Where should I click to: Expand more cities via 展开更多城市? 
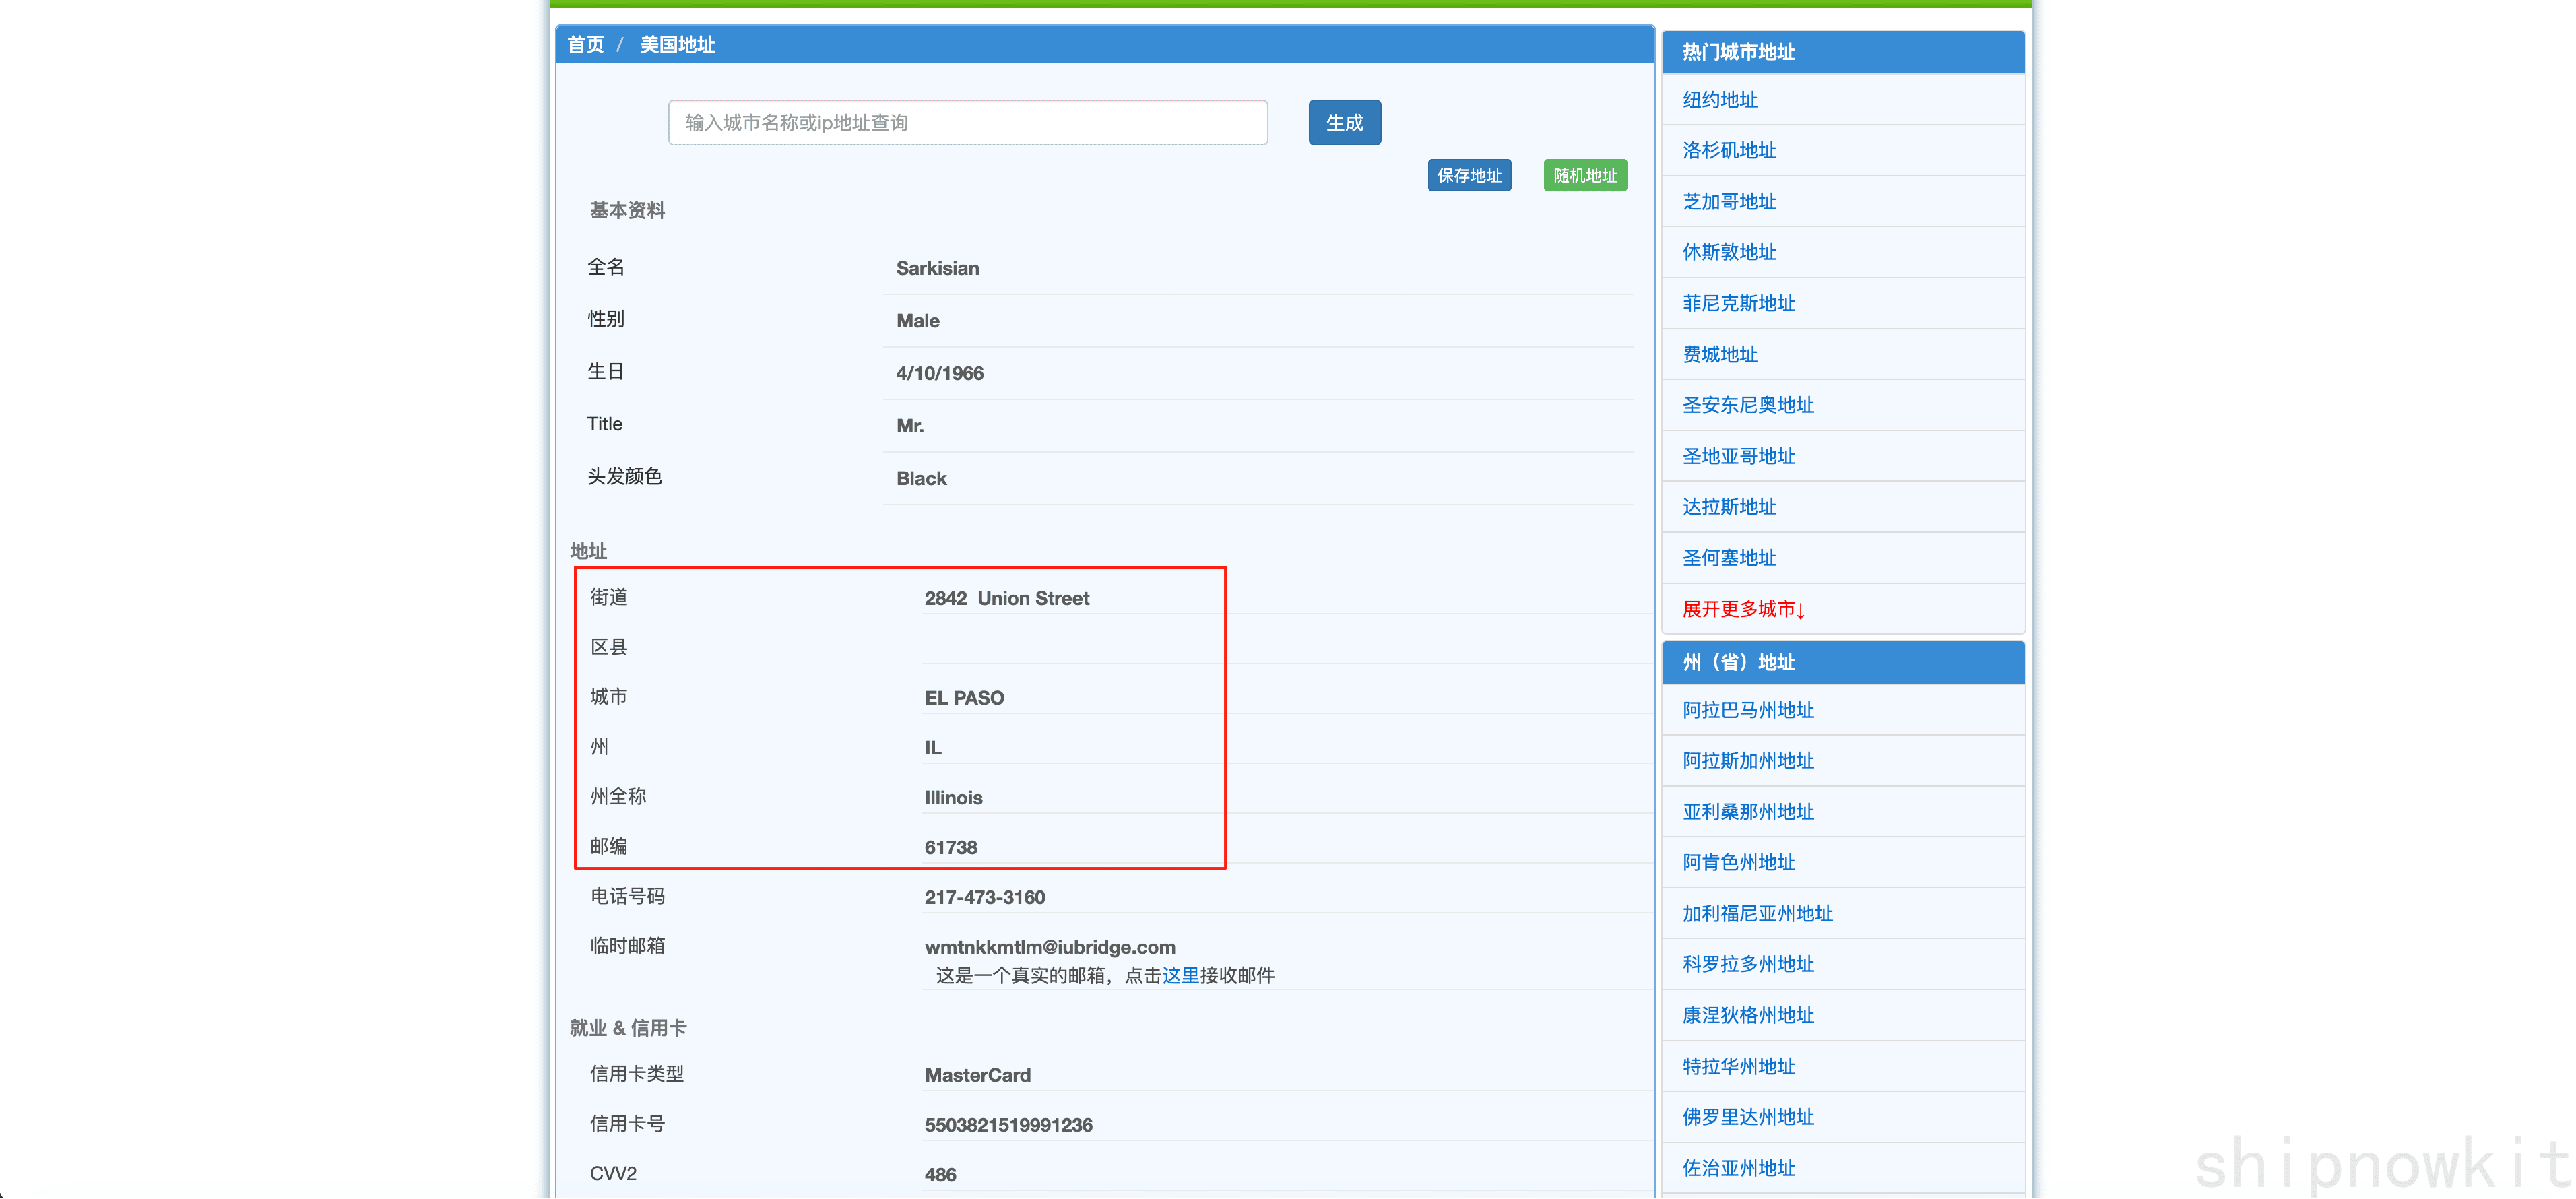(1742, 609)
